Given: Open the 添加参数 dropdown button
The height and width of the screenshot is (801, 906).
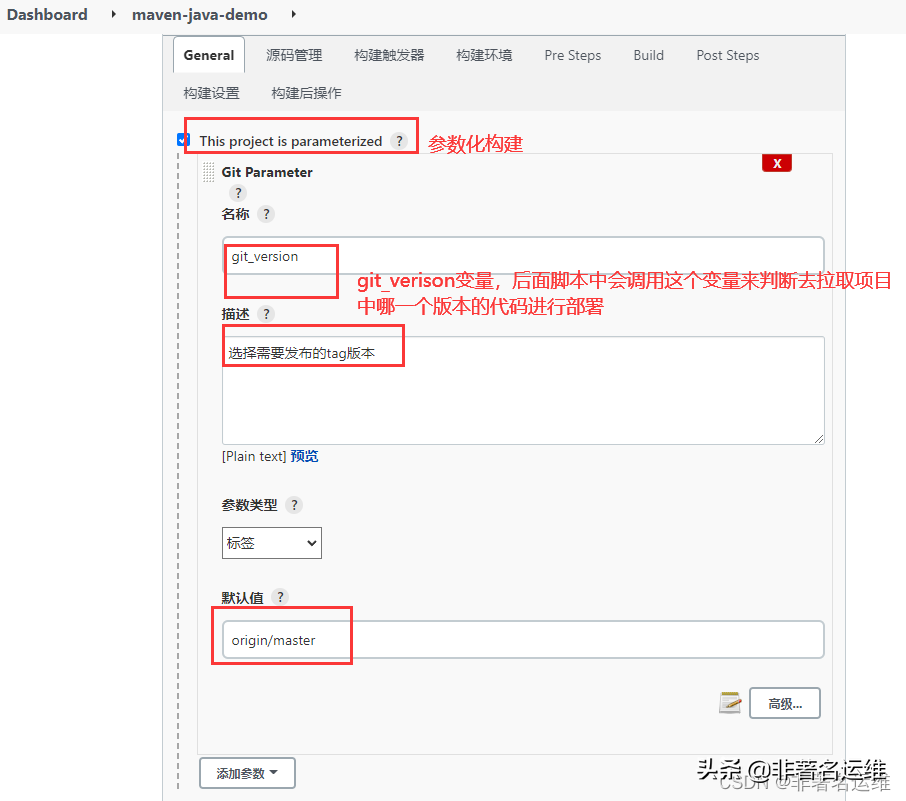Looking at the screenshot, I should tap(247, 773).
